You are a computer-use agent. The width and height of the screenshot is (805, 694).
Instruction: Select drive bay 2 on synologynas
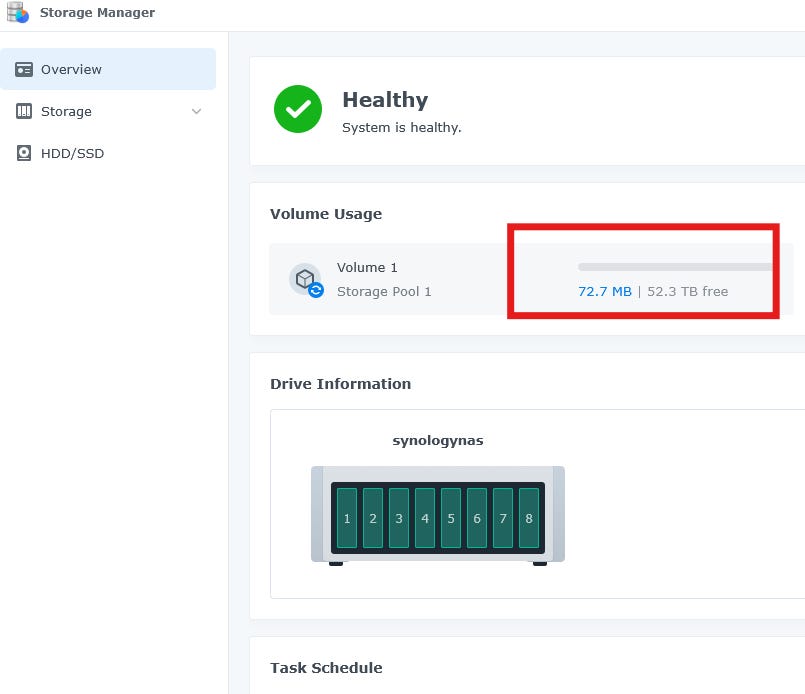(373, 518)
